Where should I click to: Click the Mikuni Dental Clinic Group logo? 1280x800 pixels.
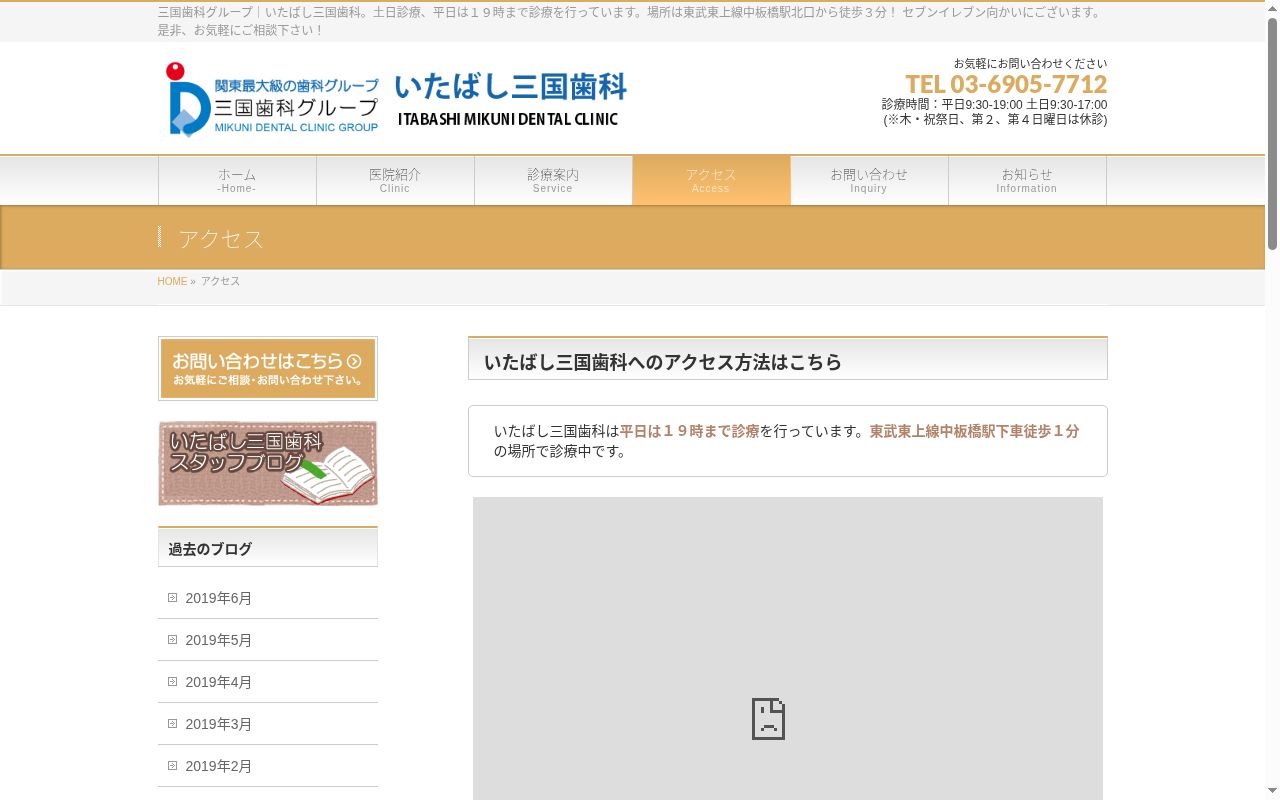click(273, 99)
